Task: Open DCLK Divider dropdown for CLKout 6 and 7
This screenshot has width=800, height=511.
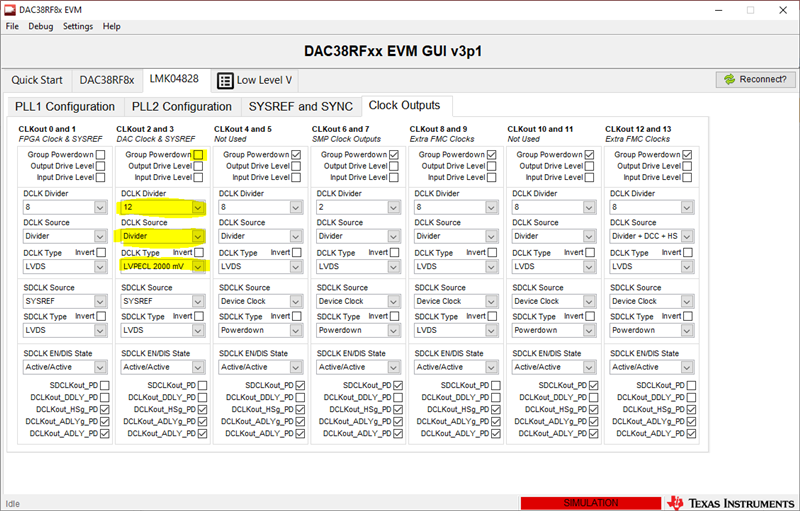Action: pyautogui.click(x=358, y=207)
